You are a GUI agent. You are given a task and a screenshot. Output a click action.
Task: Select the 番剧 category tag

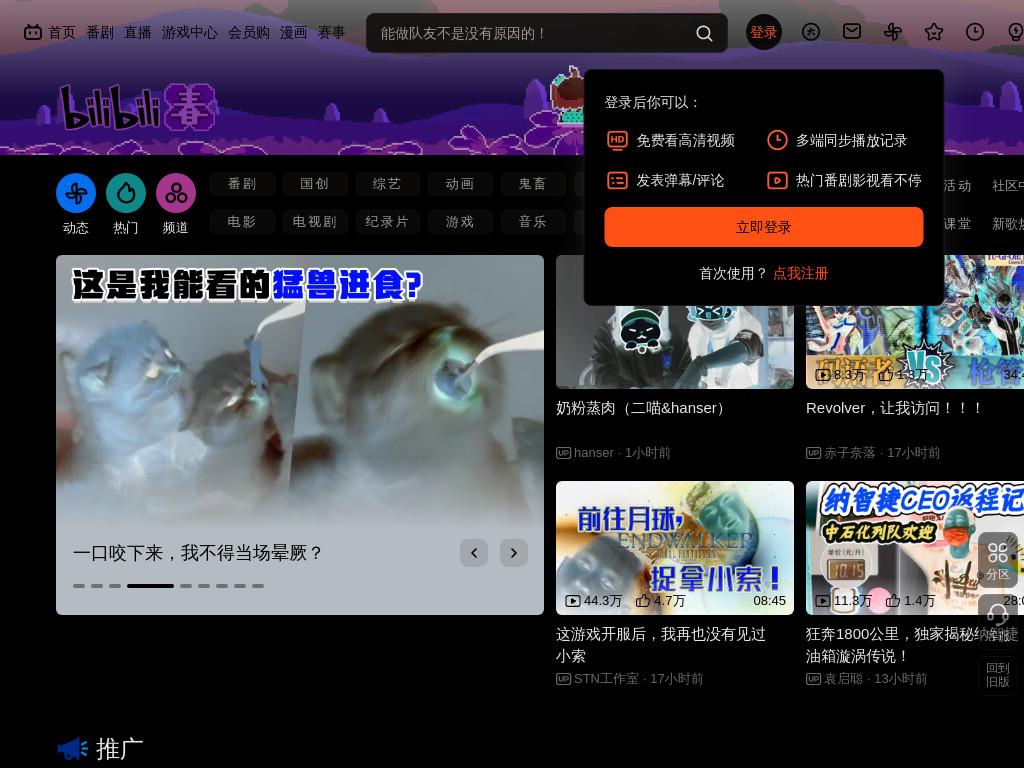click(242, 184)
